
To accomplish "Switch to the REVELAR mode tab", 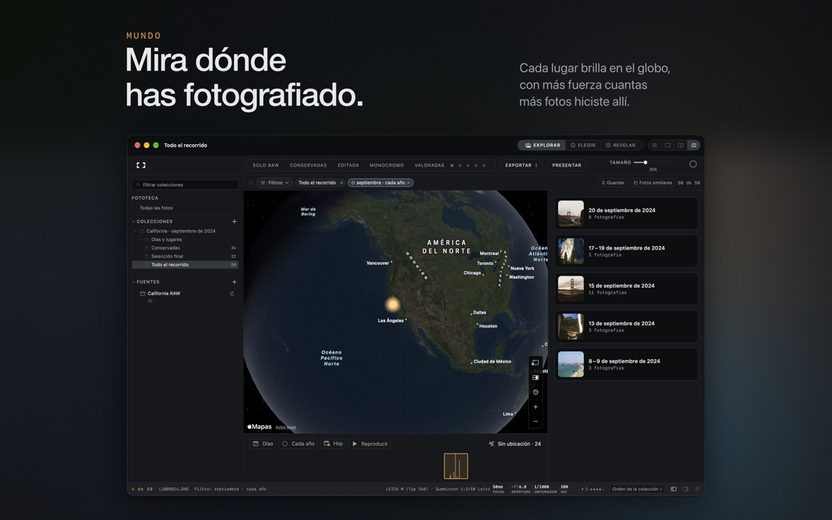I will click(620, 145).
